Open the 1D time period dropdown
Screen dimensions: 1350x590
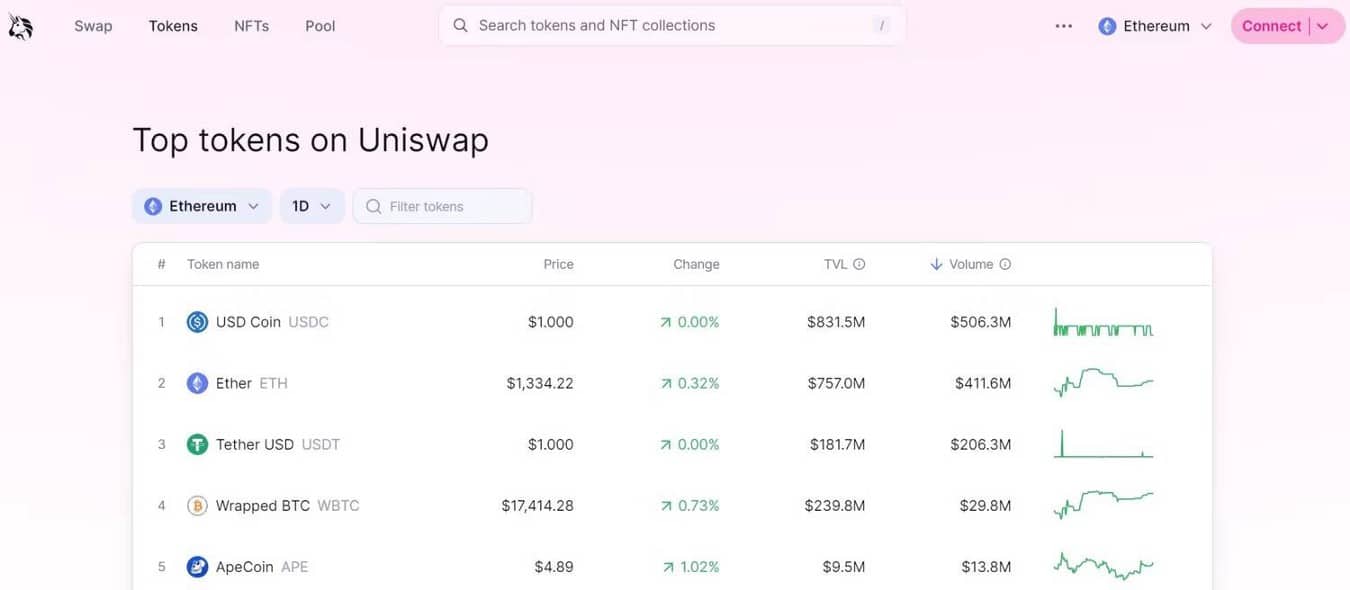(311, 205)
